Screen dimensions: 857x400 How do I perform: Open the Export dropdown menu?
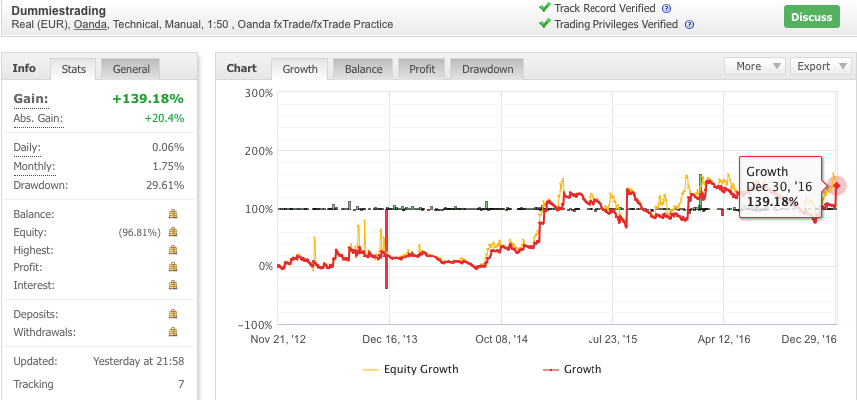820,67
